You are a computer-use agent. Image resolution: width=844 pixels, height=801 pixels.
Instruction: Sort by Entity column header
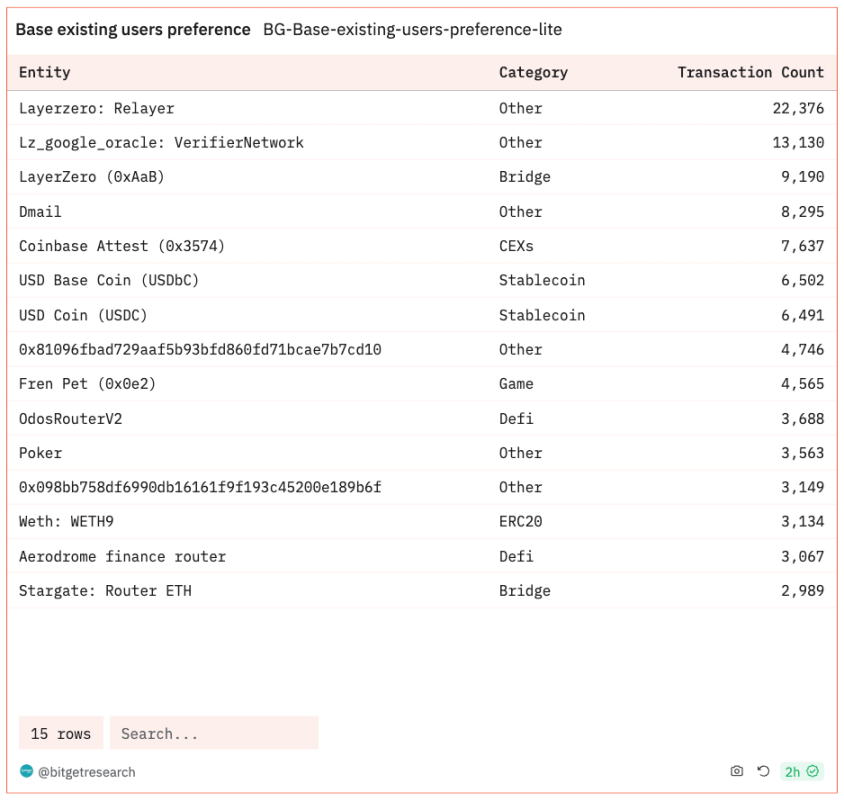tap(45, 72)
